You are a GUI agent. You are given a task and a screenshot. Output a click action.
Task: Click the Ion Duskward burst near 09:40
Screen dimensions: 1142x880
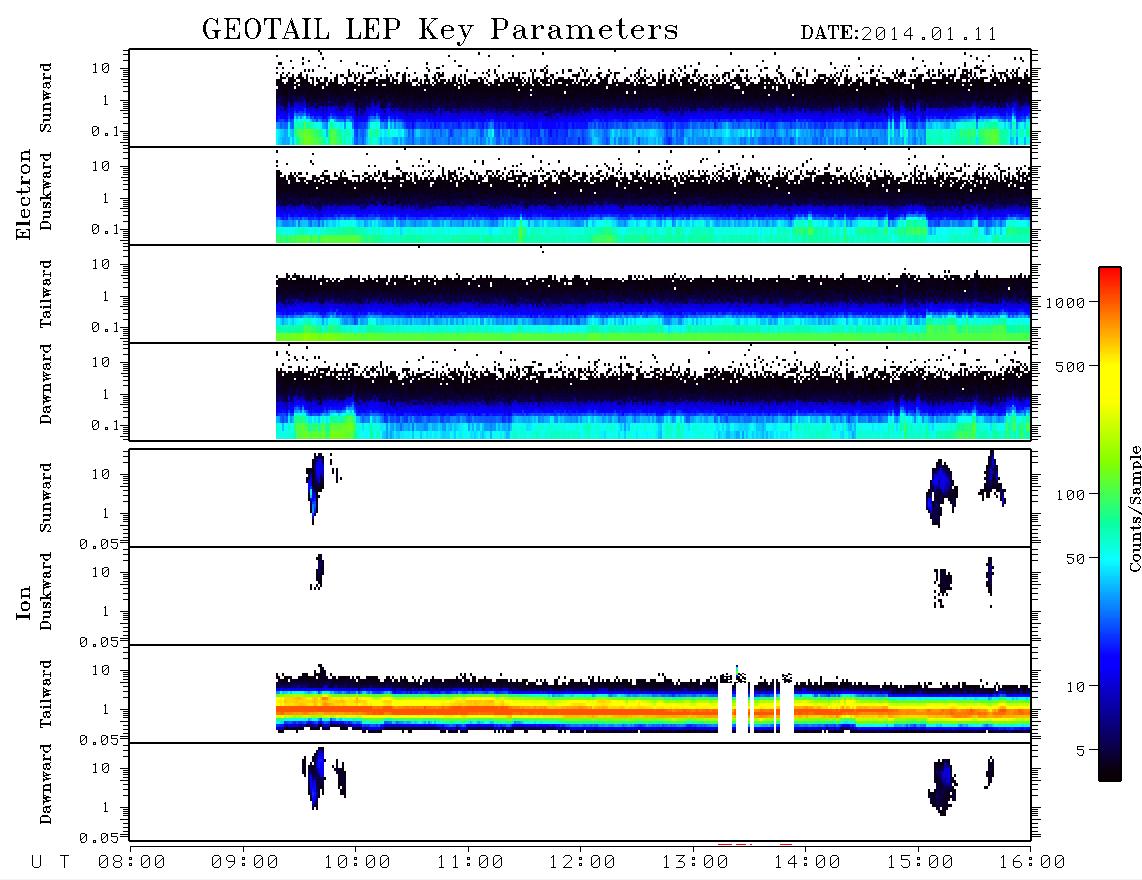[x=318, y=572]
